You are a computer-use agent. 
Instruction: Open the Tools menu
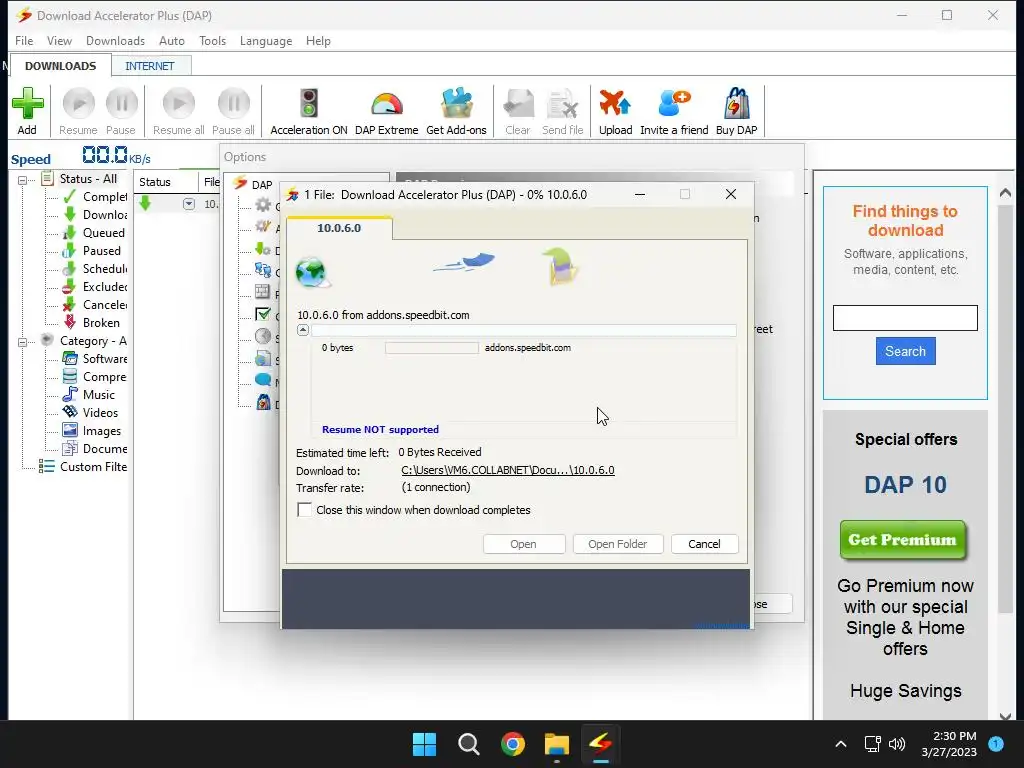coord(212,40)
